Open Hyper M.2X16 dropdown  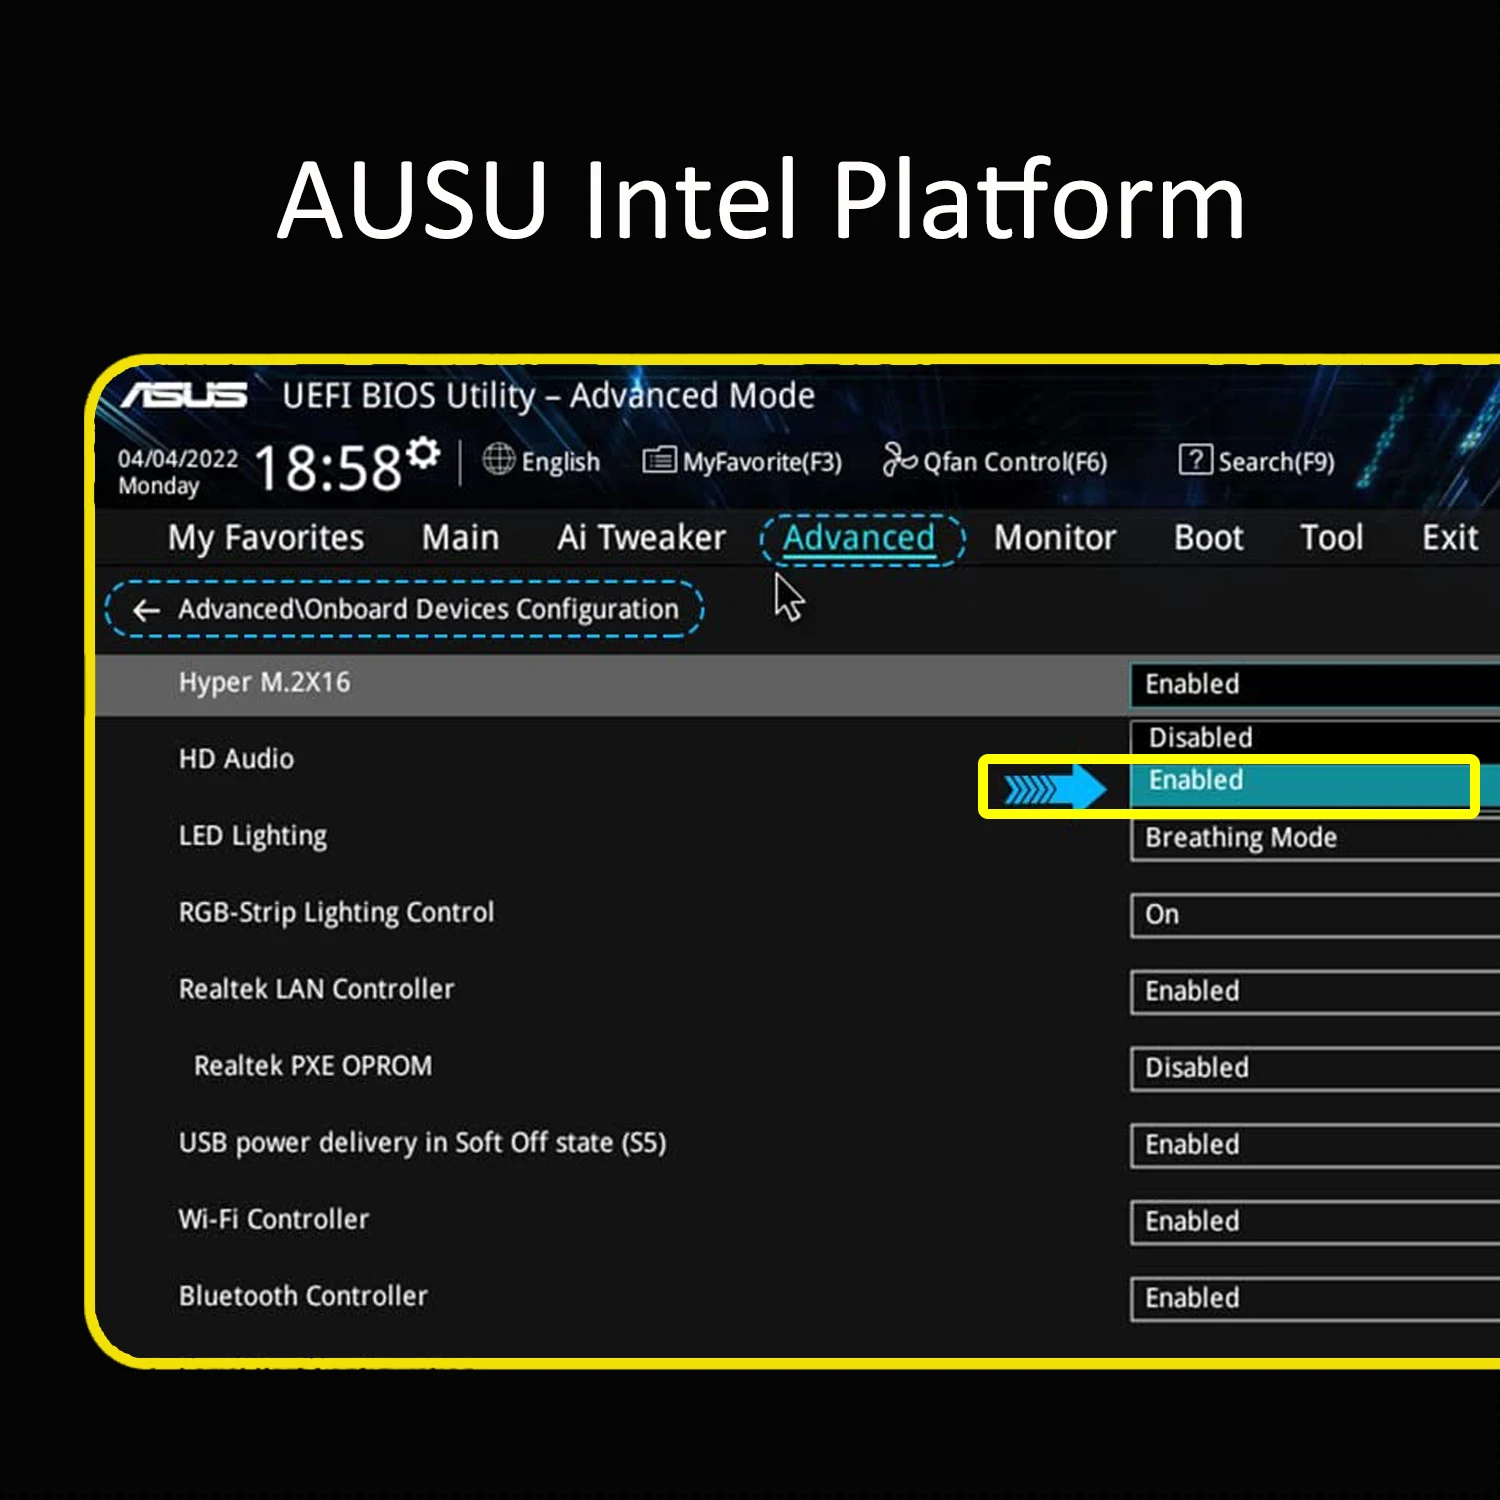[1315, 685]
